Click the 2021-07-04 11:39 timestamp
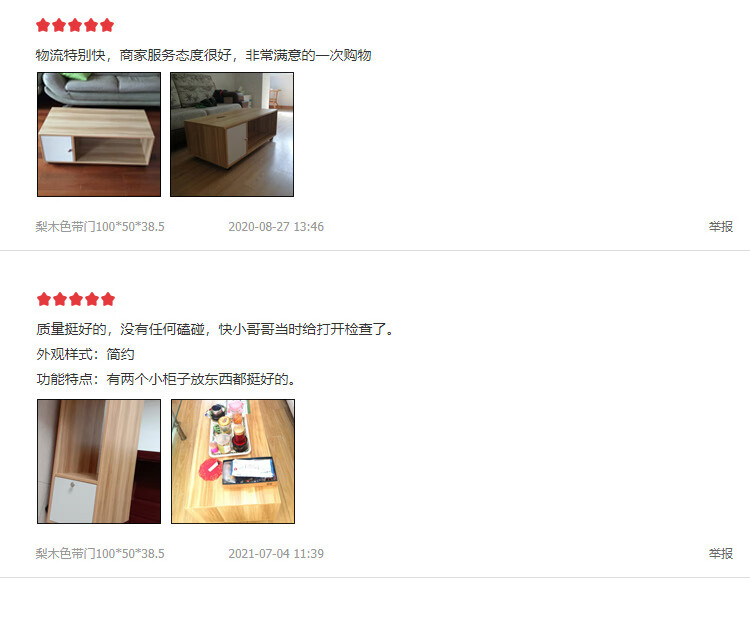This screenshot has width=750, height=626. point(276,554)
